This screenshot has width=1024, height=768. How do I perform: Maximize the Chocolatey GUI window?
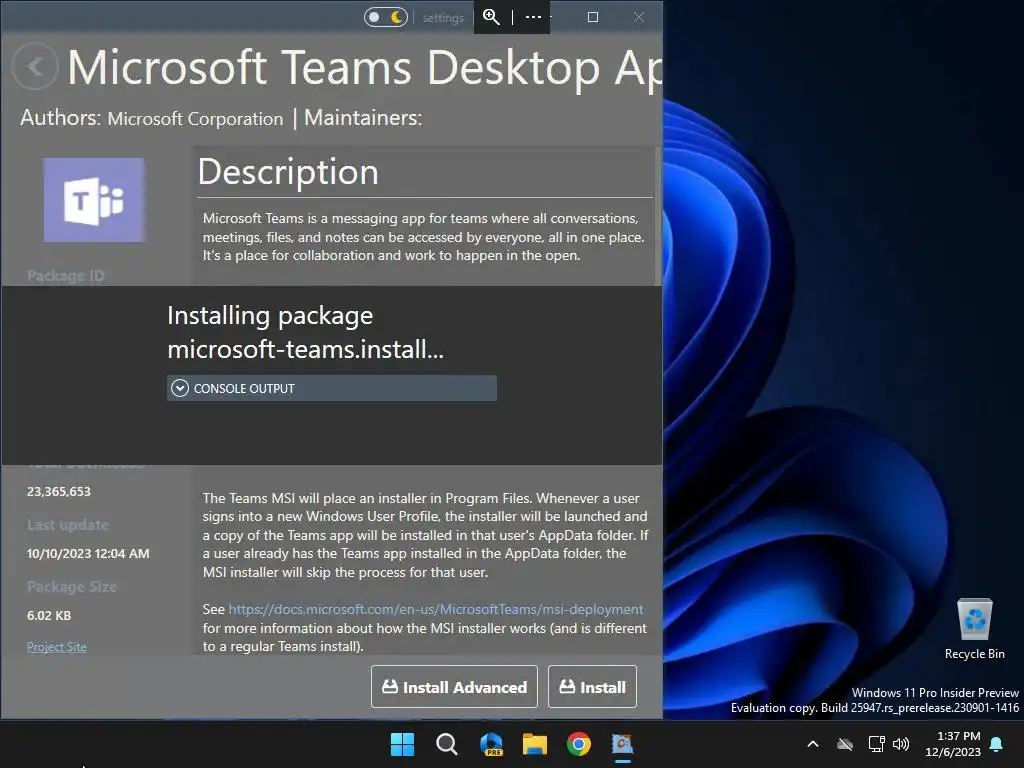pyautogui.click(x=593, y=17)
